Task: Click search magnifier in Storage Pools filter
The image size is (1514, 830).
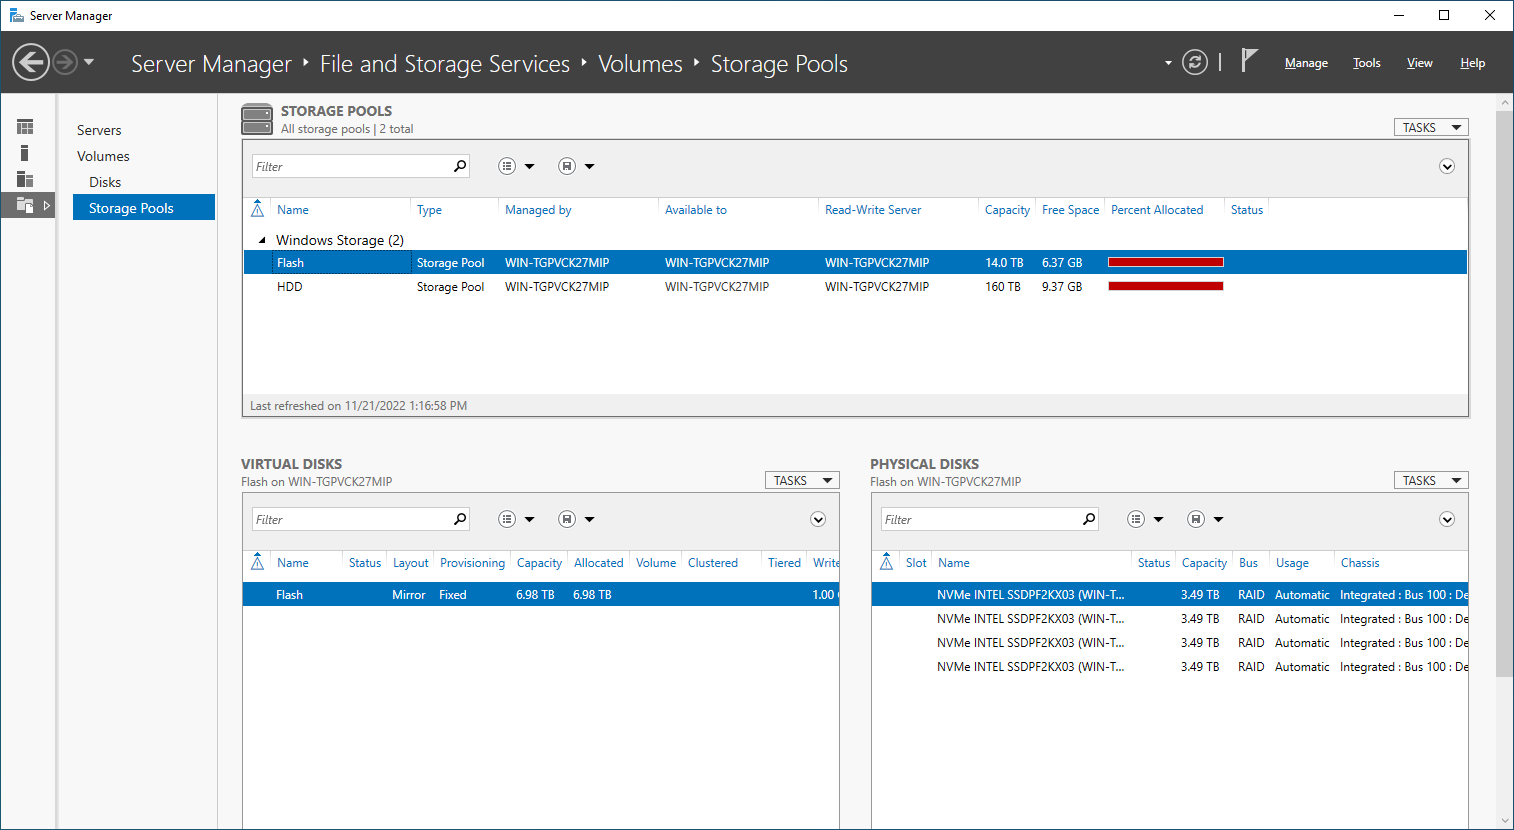Action: (x=460, y=166)
